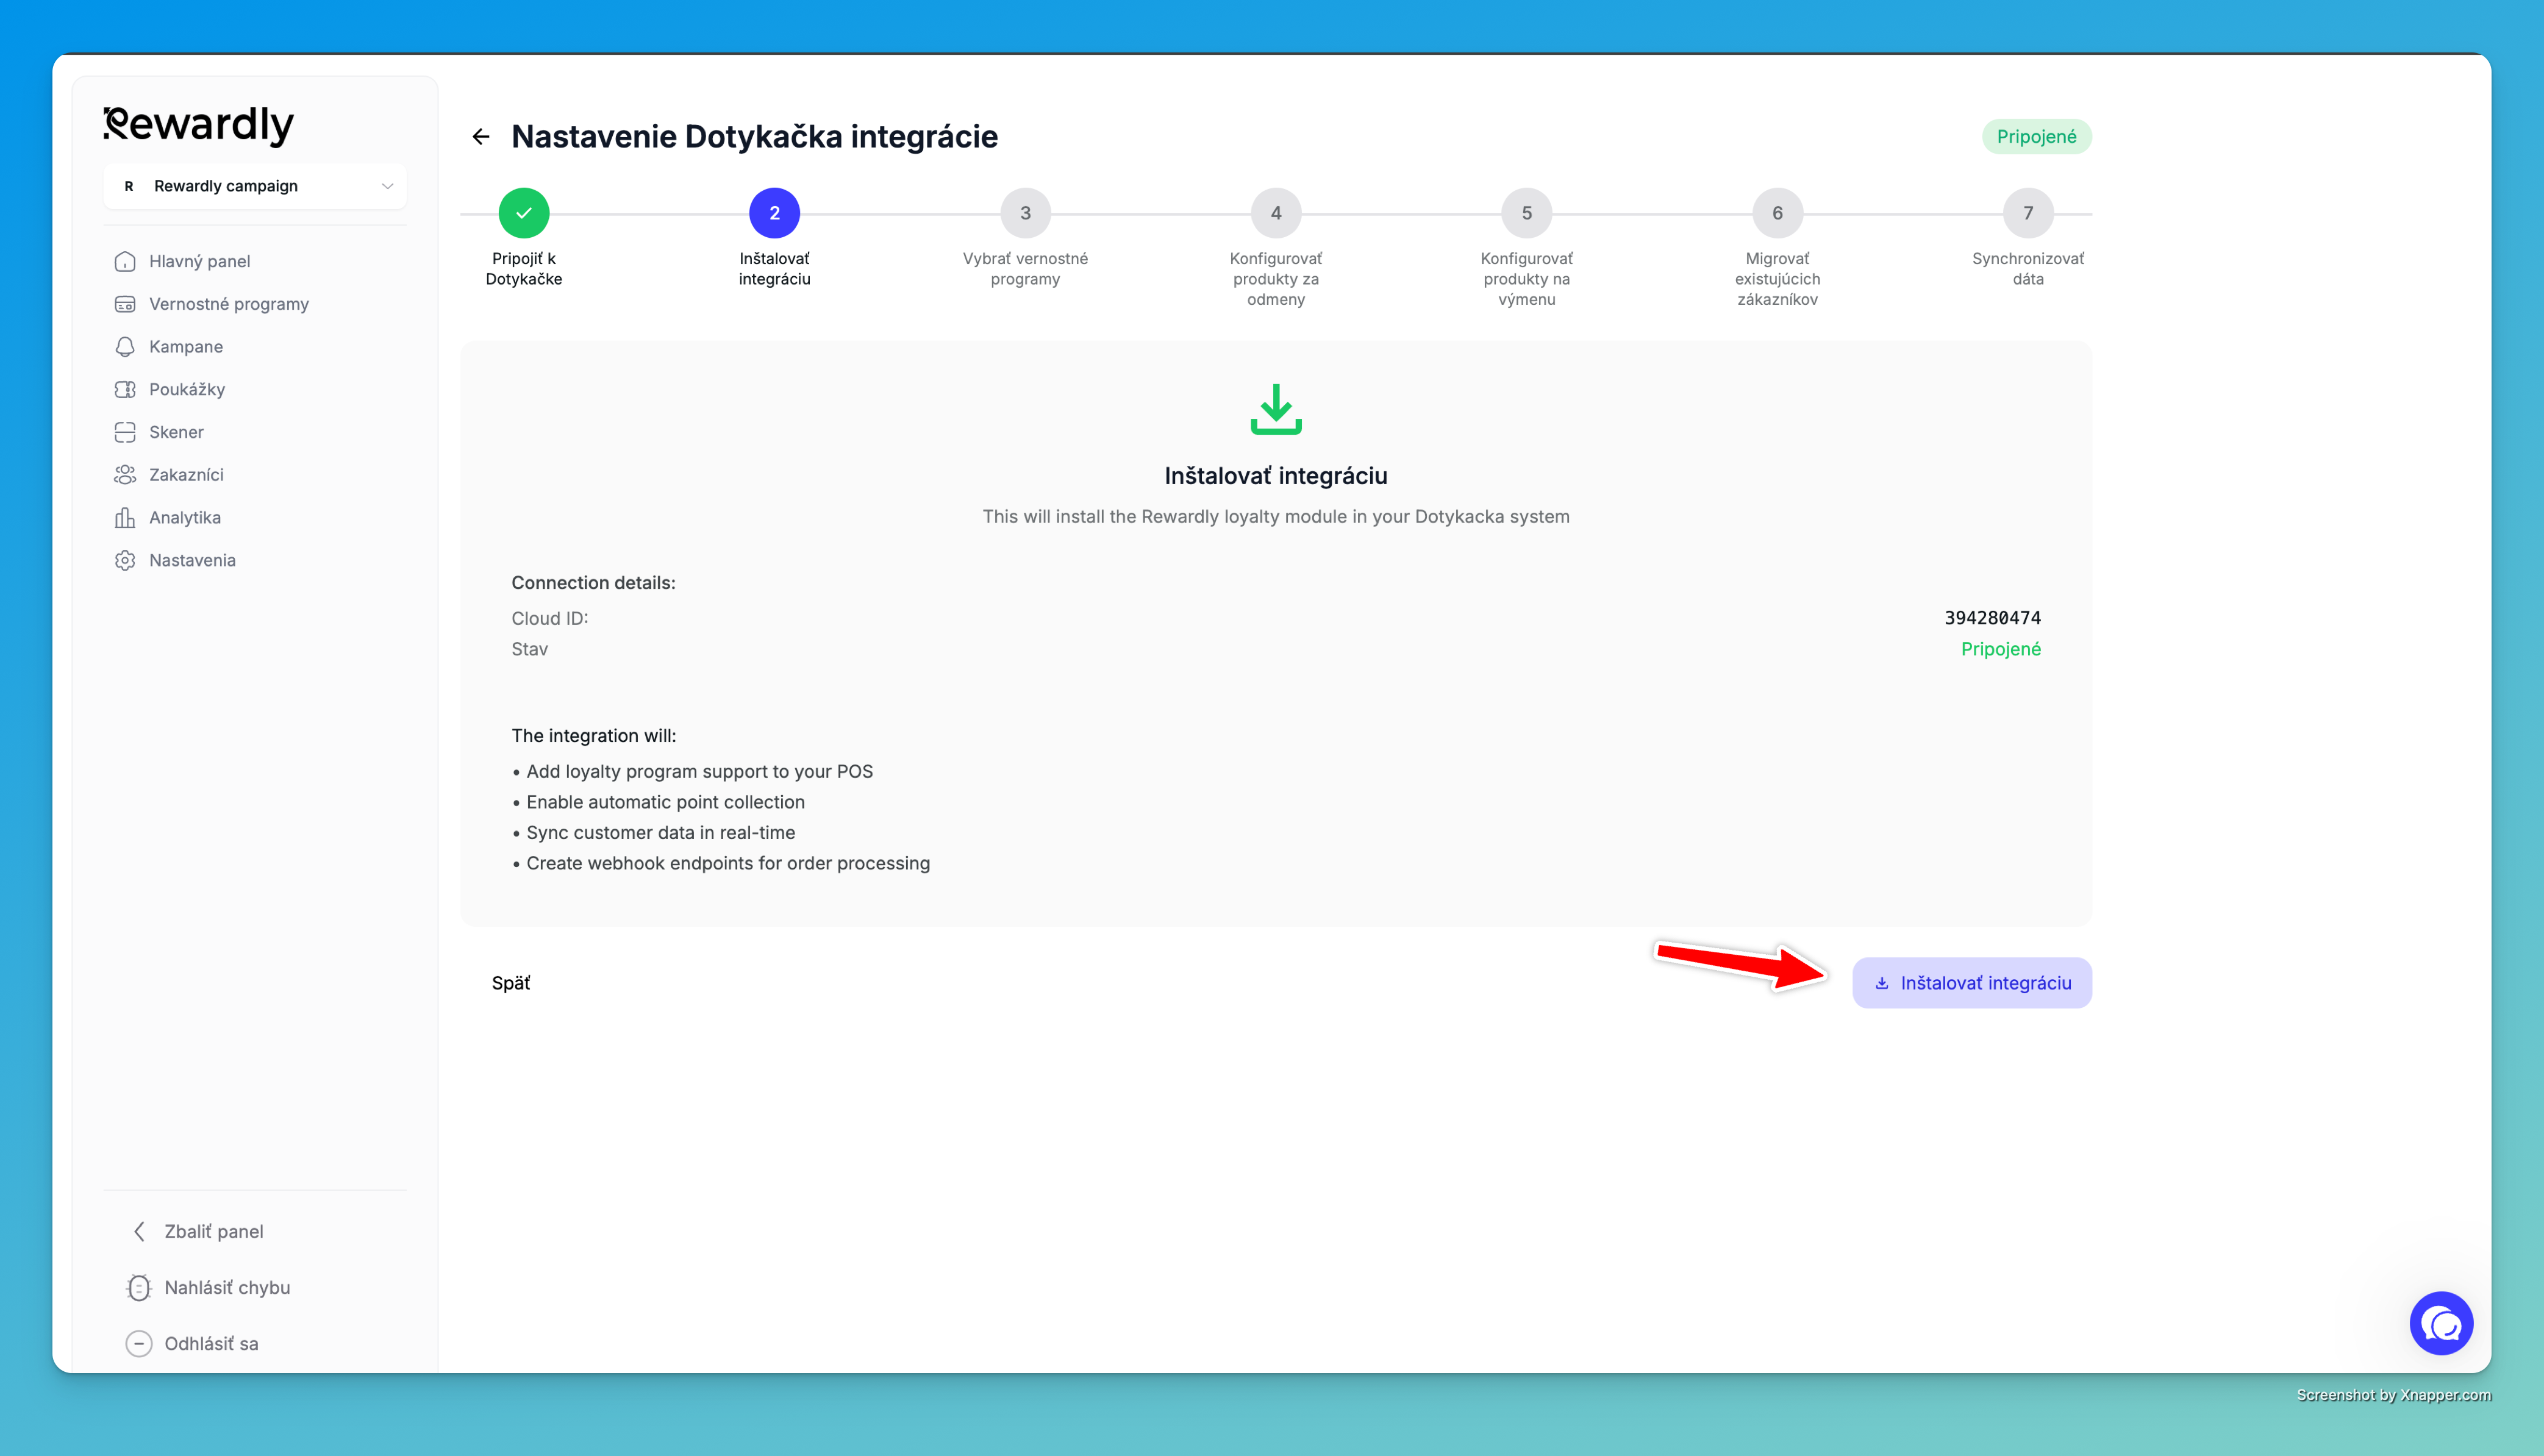
Task: Report a bug via Nahlásiť chybu
Action: pos(227,1288)
